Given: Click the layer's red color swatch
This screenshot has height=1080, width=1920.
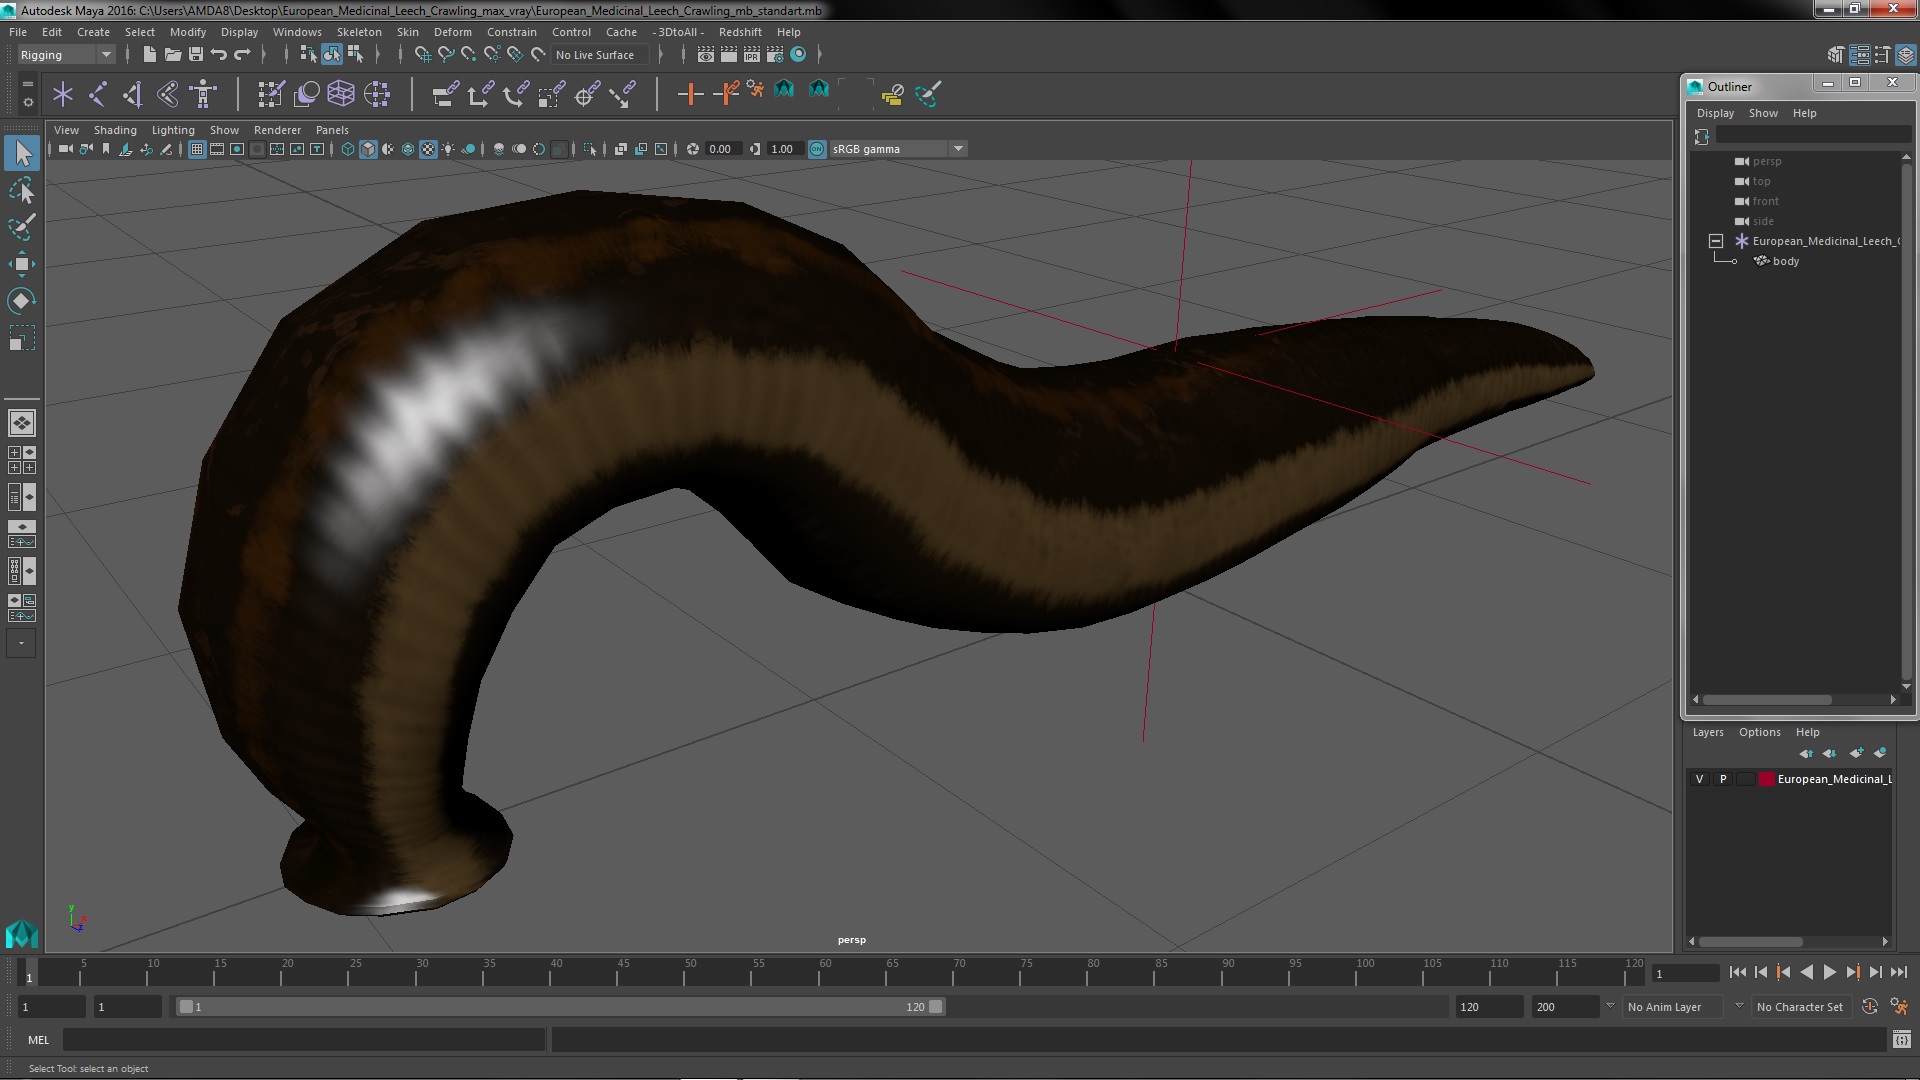Looking at the screenshot, I should pyautogui.click(x=1766, y=779).
